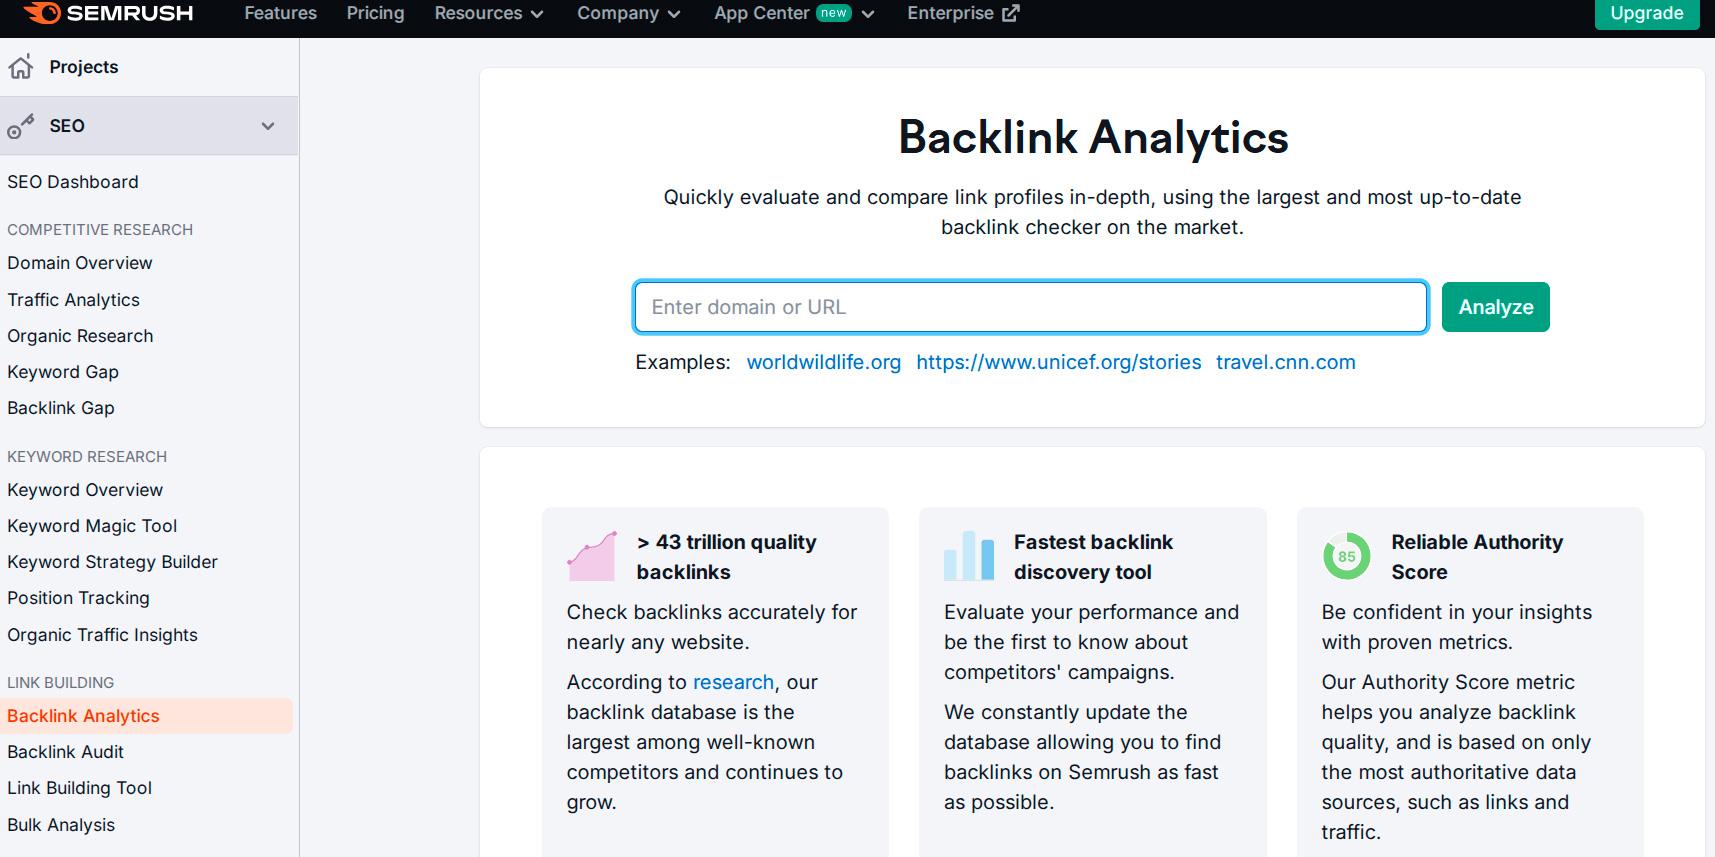This screenshot has width=1715, height=857.
Task: Click the Semrush flame logo icon
Action: [x=41, y=13]
